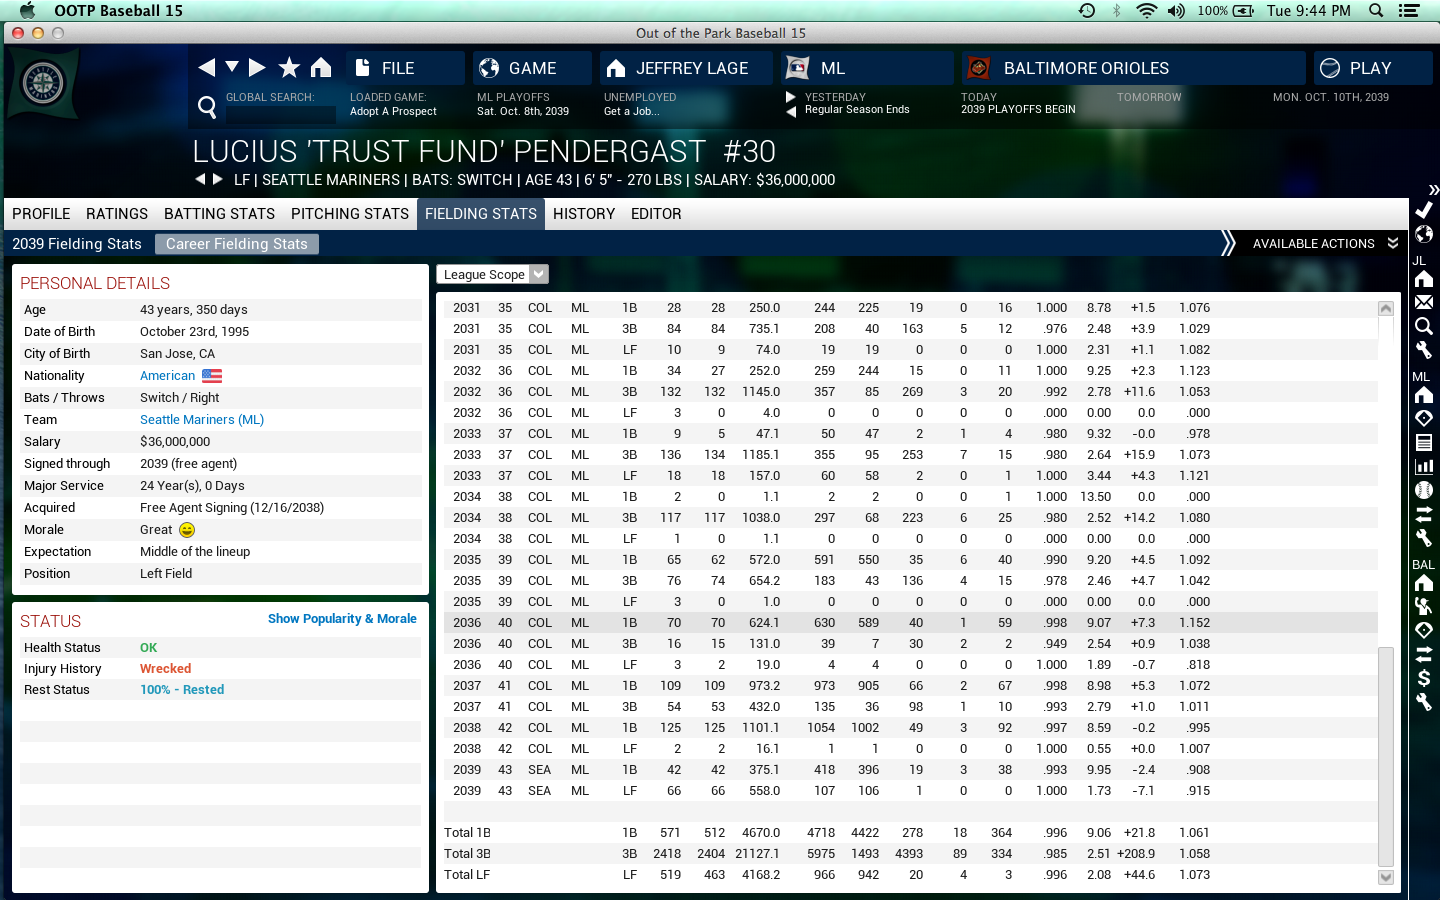The height and width of the screenshot is (900, 1440).
Task: Click the BAL transactions arrows icon
Action: click(1423, 654)
